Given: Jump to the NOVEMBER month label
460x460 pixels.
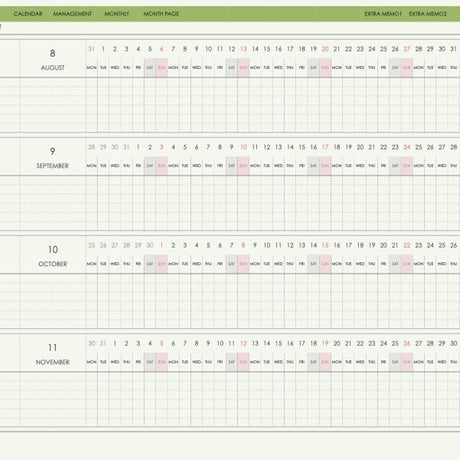Looking at the screenshot, I should pyautogui.click(x=53, y=362).
